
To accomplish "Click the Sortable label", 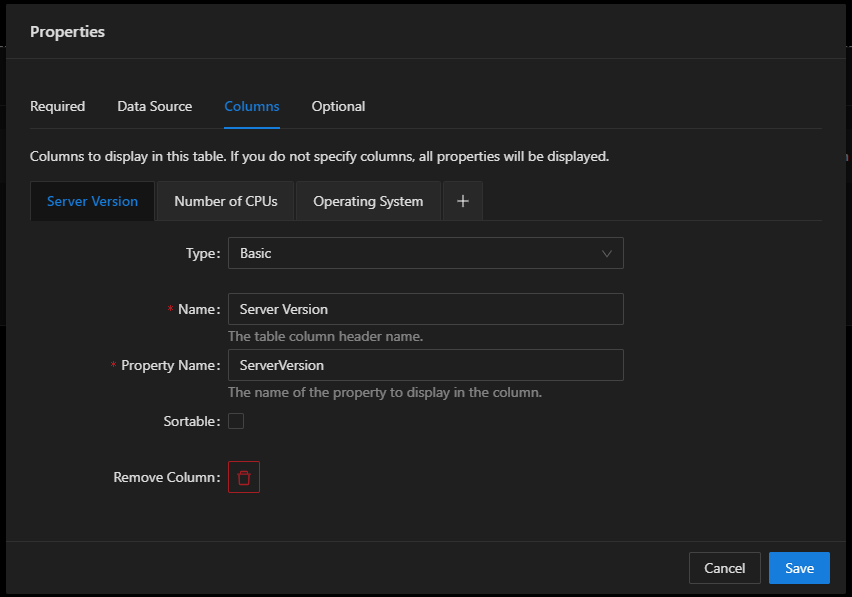I will 192,421.
